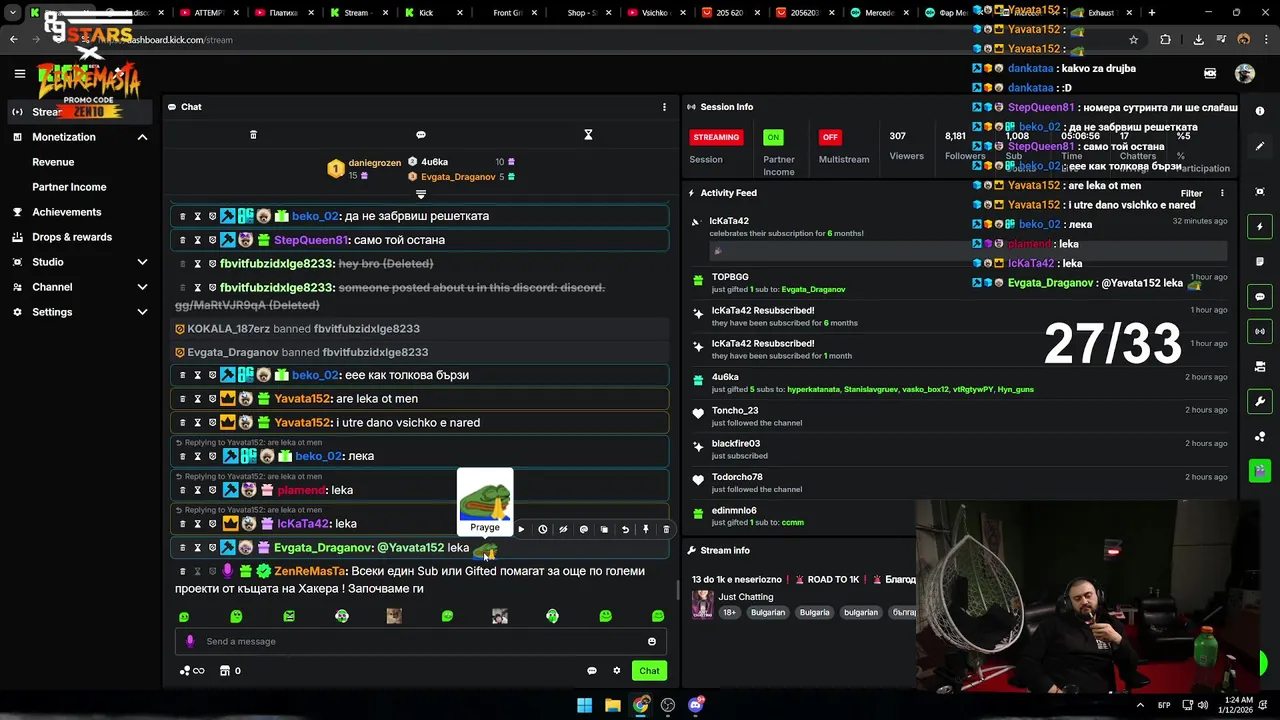Click the first green emote in quick emotes row
Screen dimensions: 1280x720
click(184, 617)
